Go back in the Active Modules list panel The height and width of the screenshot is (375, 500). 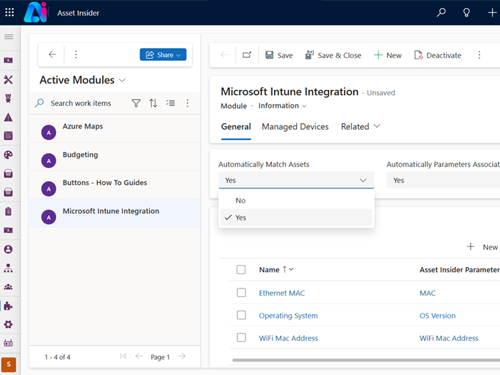pos(52,54)
